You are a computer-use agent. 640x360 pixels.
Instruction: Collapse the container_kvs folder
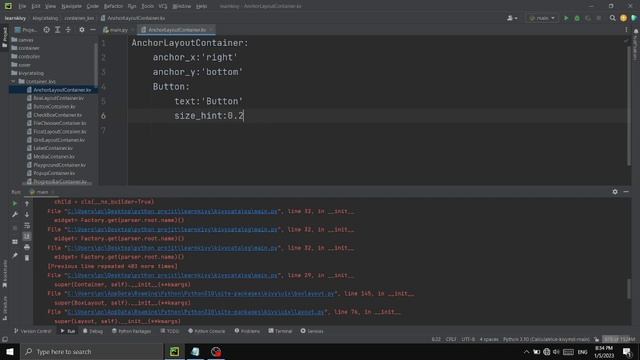point(13,82)
